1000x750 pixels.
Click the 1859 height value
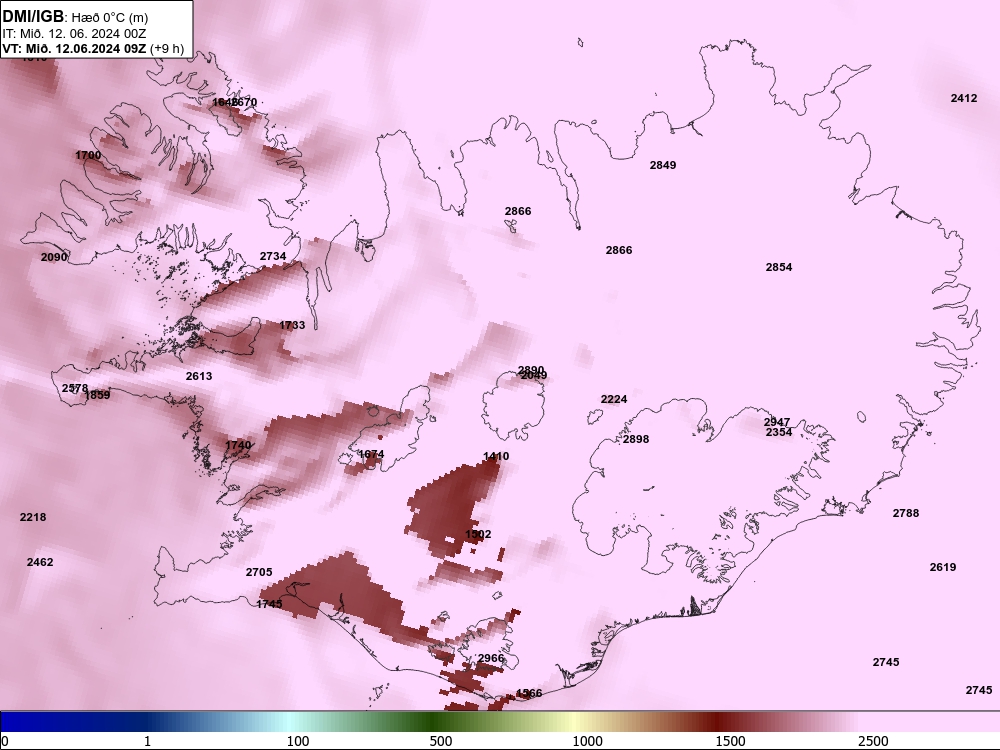click(x=98, y=395)
